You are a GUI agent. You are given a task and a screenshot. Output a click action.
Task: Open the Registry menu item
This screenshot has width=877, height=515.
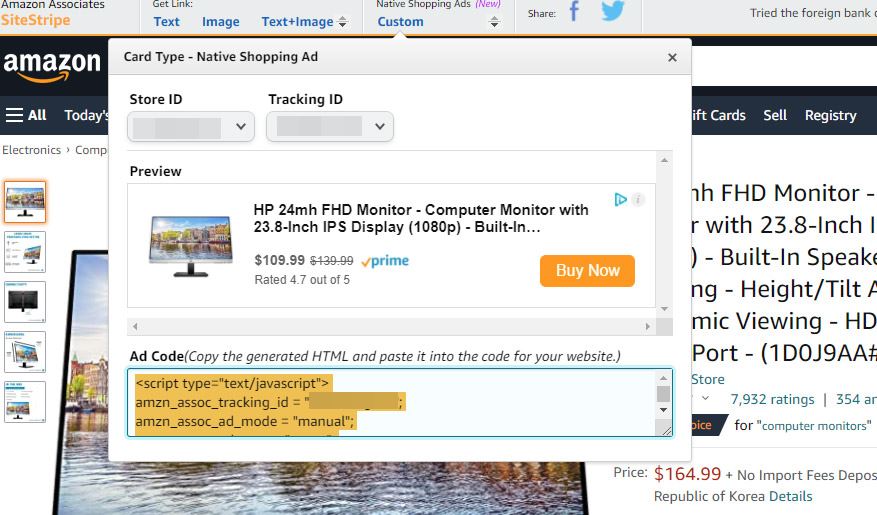[x=831, y=115]
